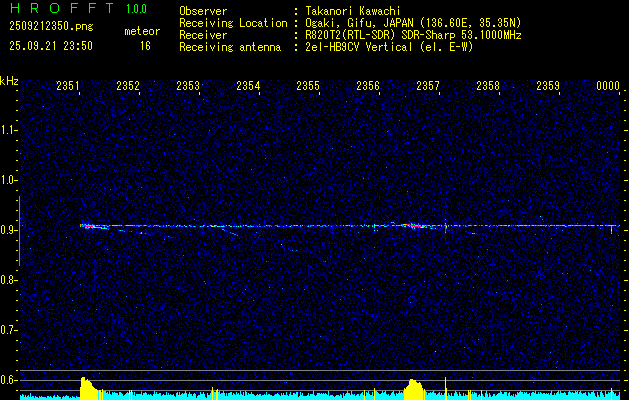Click the 0000 time marker
Image resolution: width=629 pixels, height=400 pixels.
click(x=608, y=86)
